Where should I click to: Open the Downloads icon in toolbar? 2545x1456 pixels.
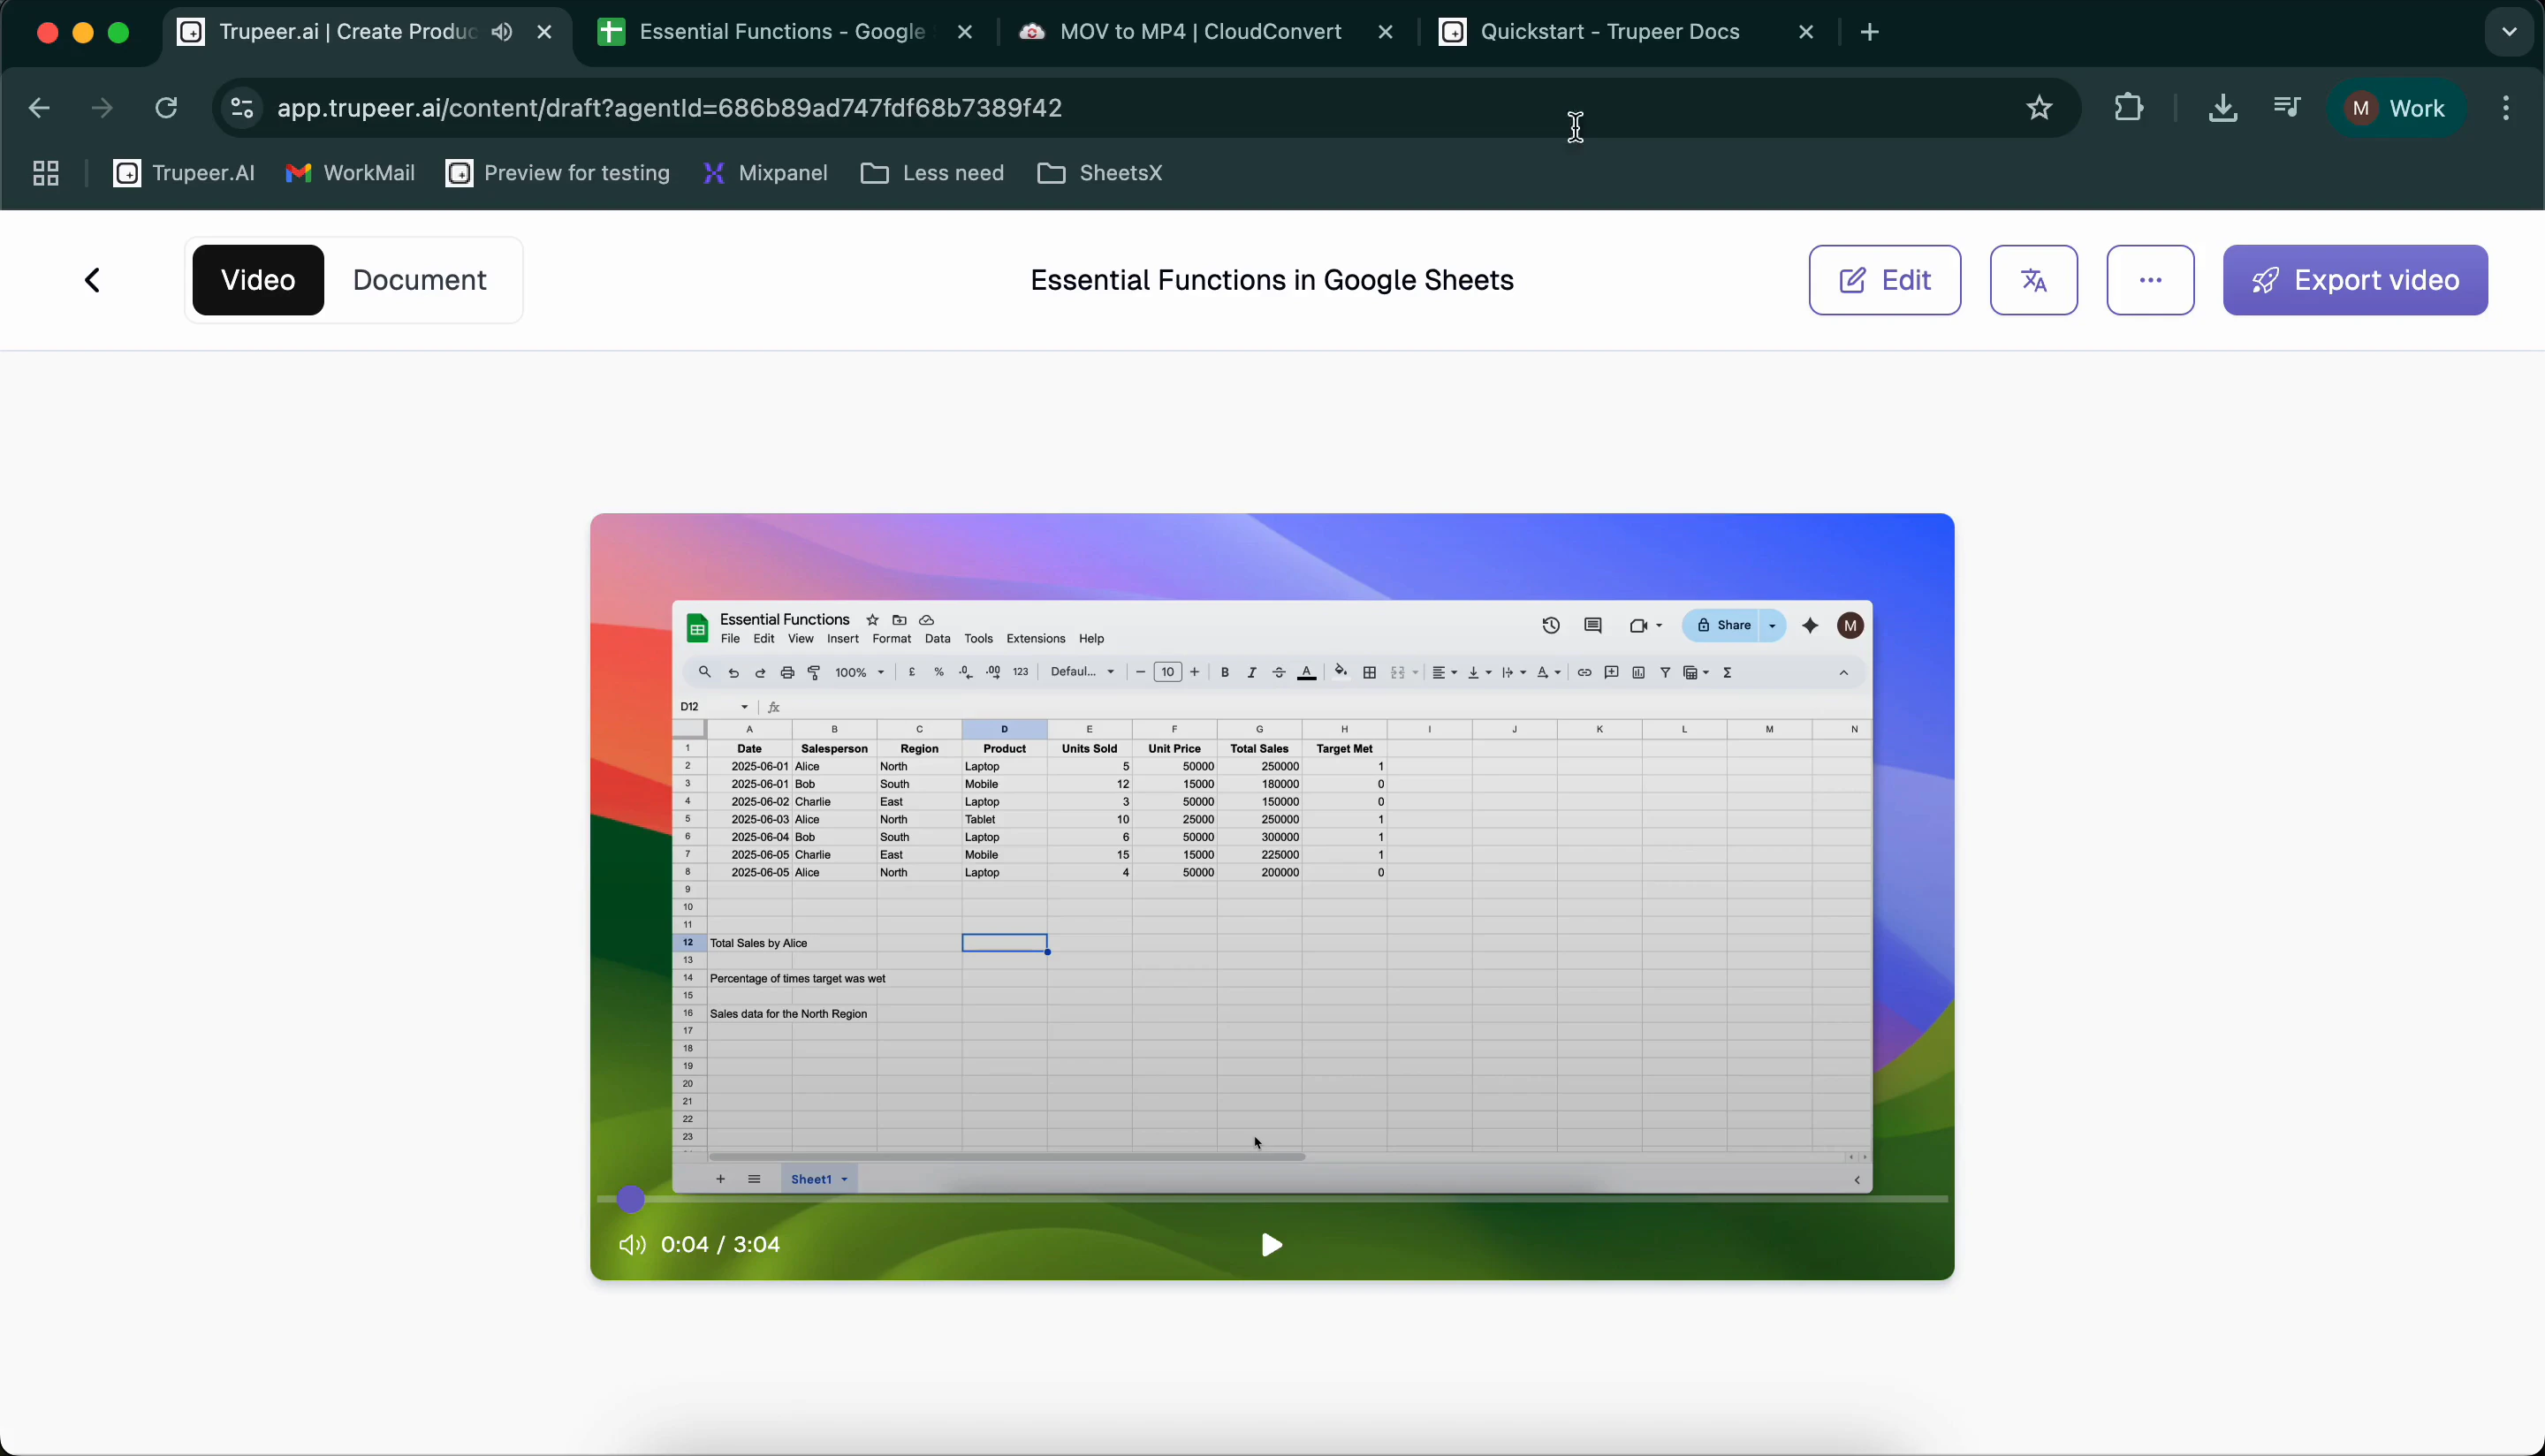2222,108
